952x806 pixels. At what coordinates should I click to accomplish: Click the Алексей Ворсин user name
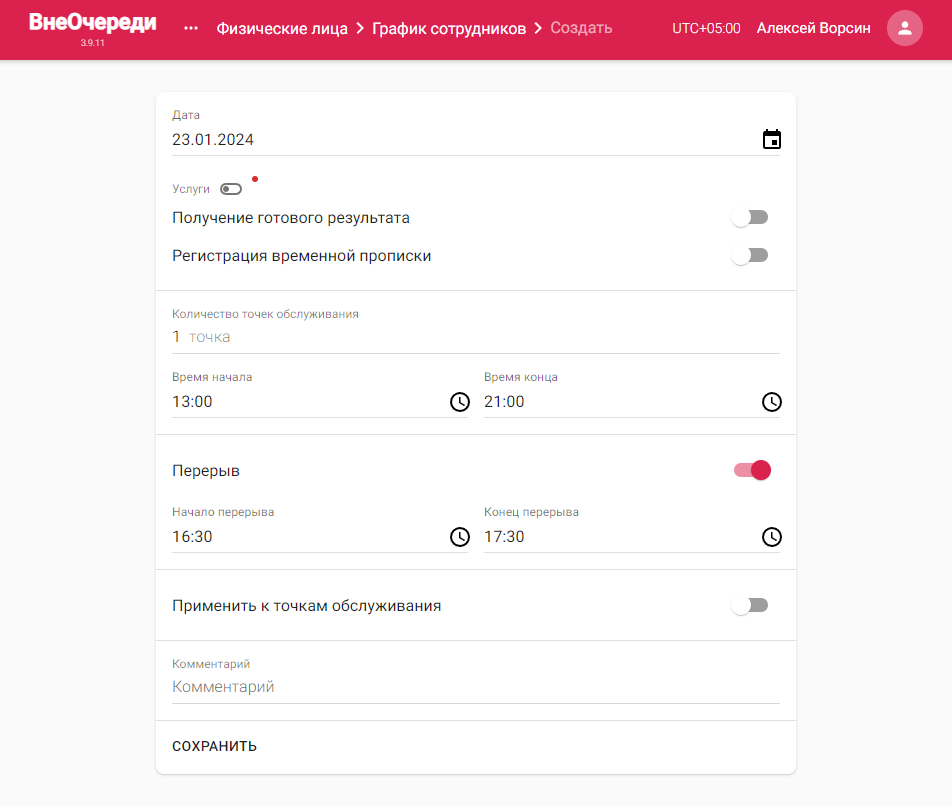(813, 29)
